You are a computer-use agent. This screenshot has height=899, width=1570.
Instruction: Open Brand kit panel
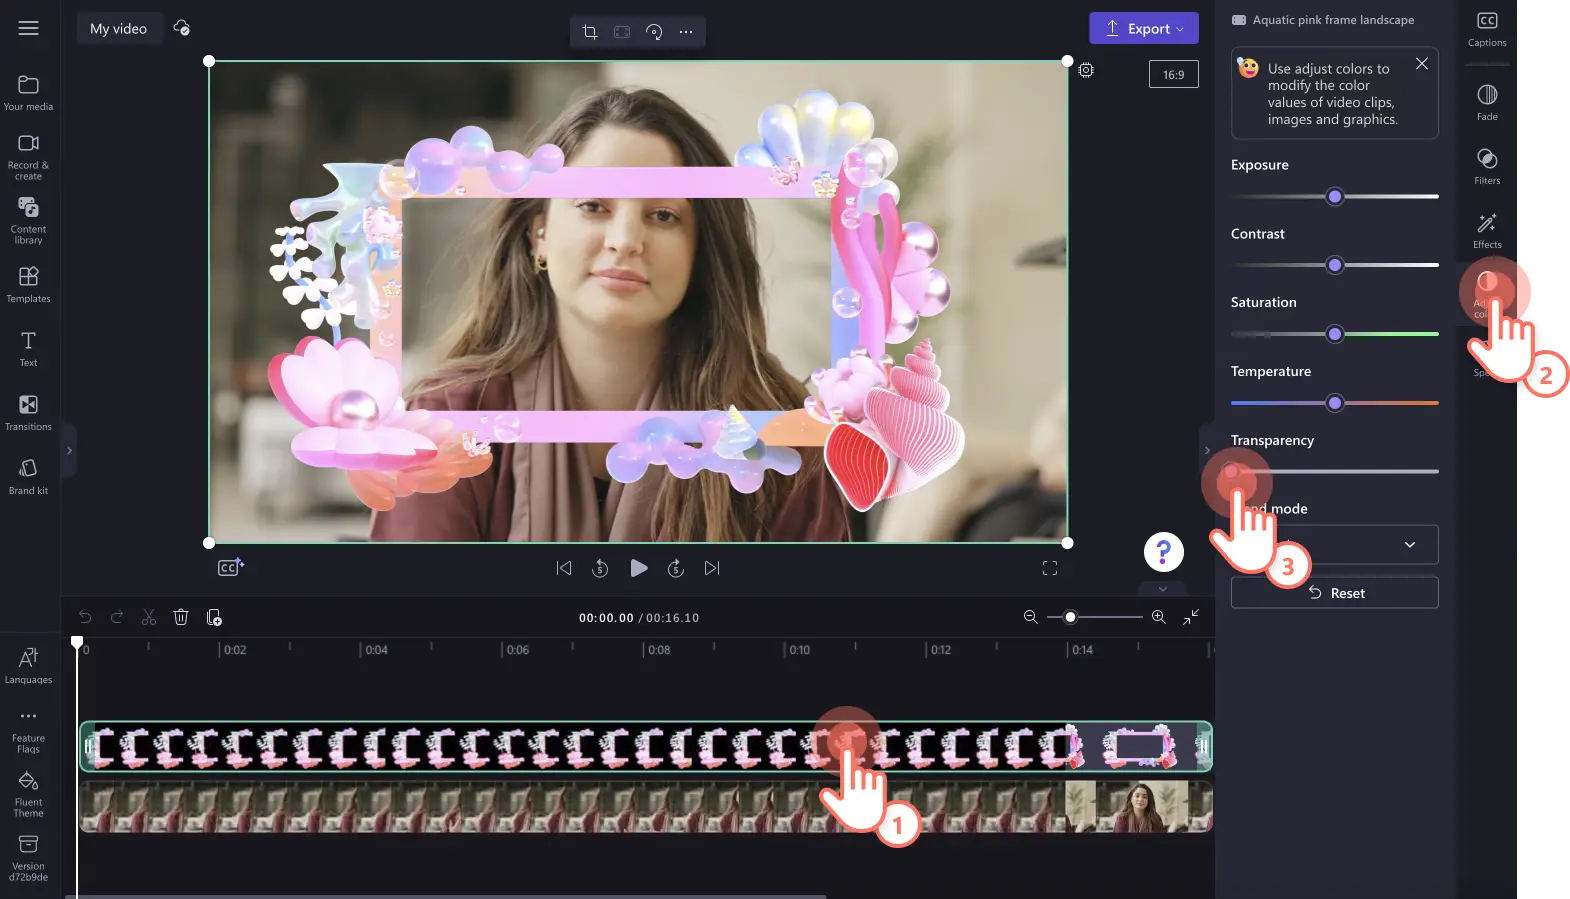click(28, 476)
